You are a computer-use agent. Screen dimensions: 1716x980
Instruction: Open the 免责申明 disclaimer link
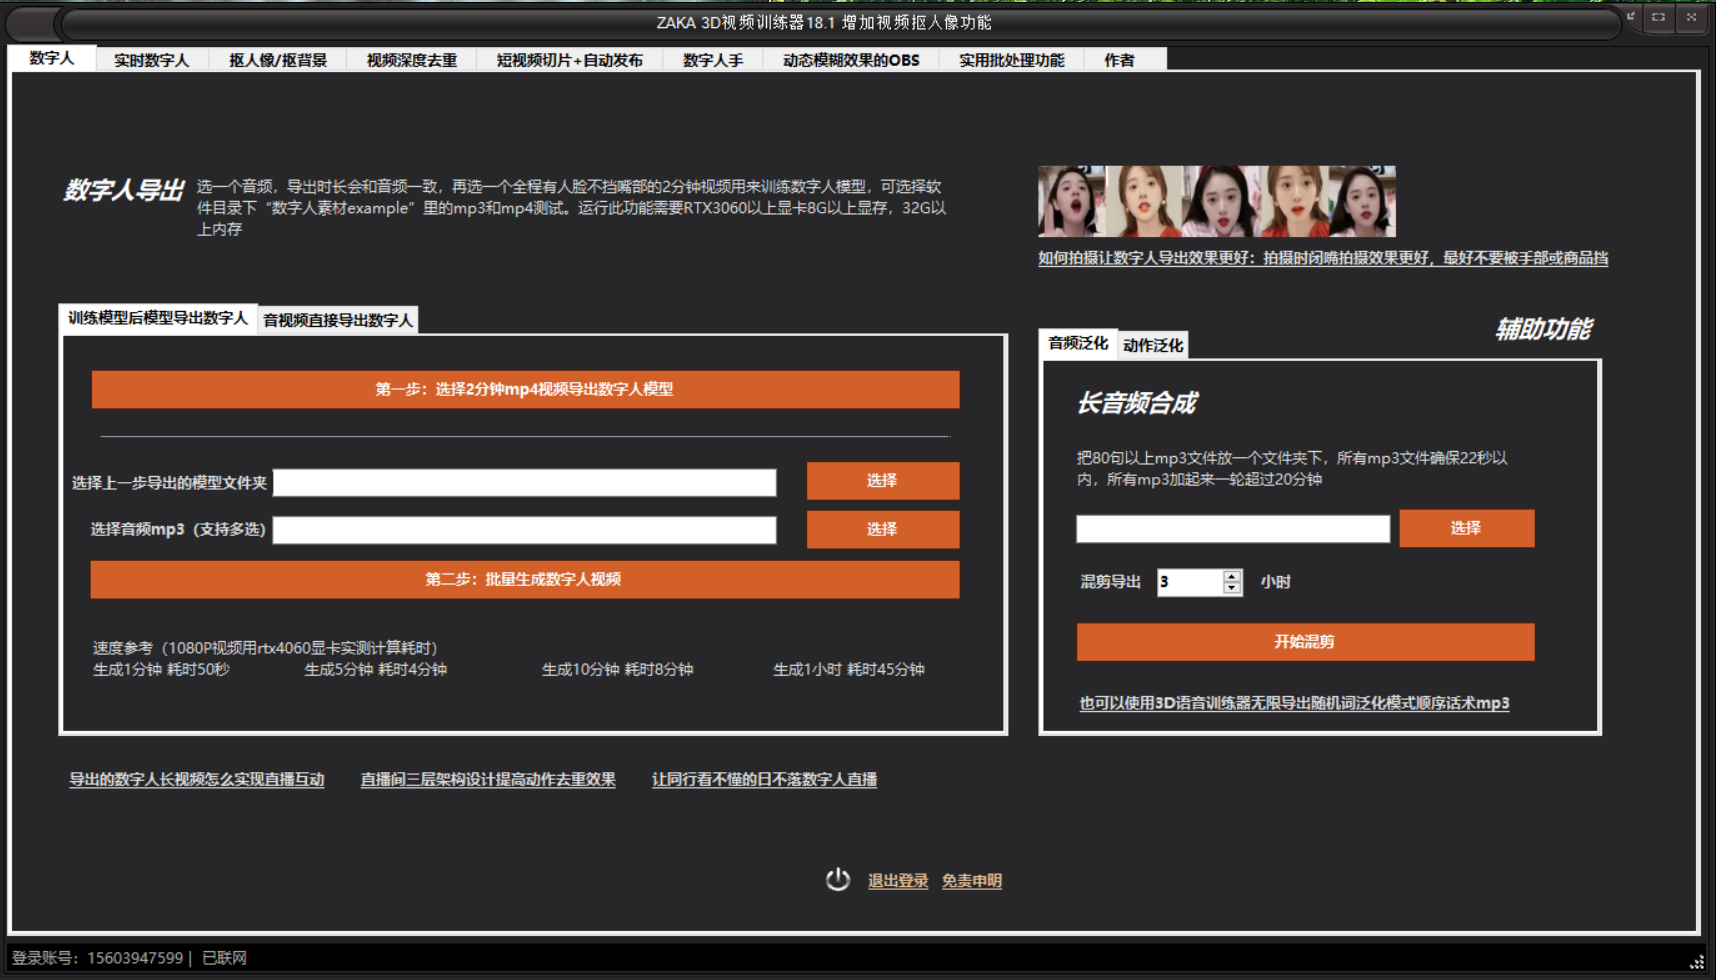[x=971, y=881]
